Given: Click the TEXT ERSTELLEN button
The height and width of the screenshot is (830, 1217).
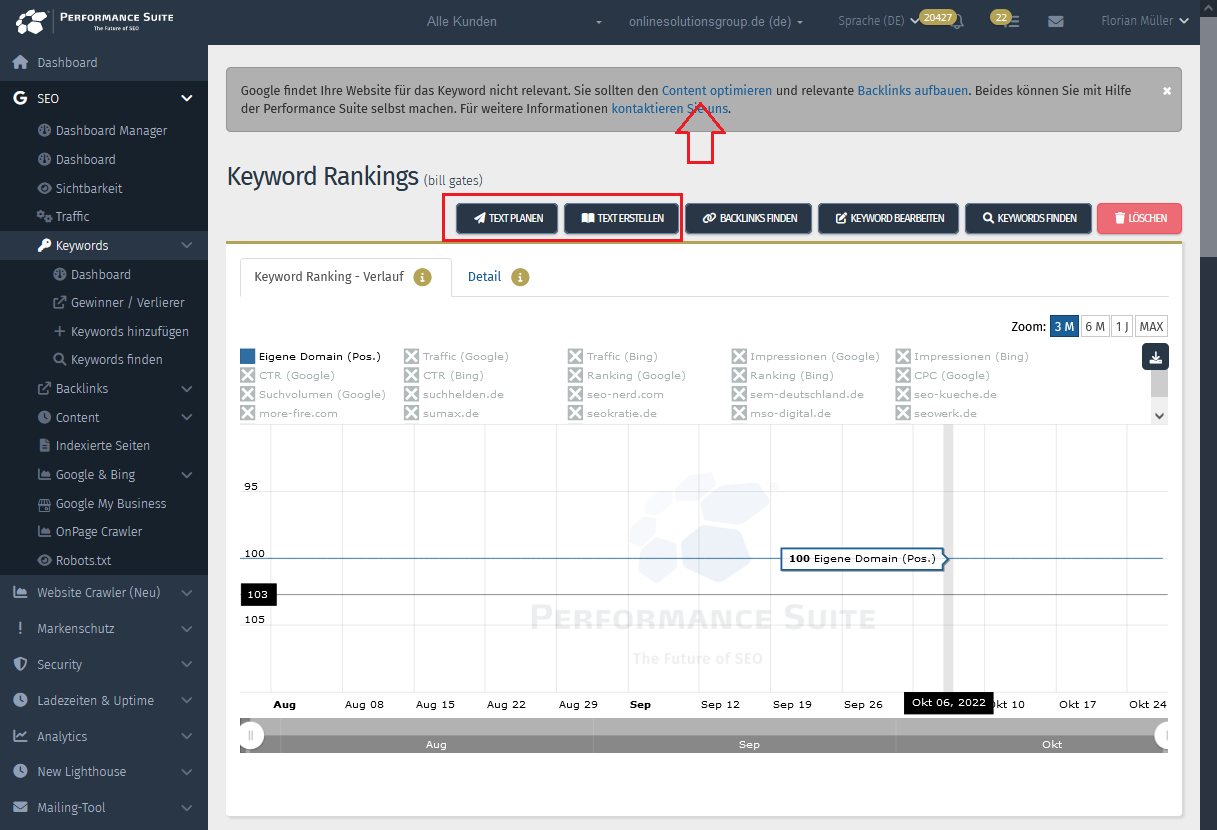Looking at the screenshot, I should click(x=621, y=218).
